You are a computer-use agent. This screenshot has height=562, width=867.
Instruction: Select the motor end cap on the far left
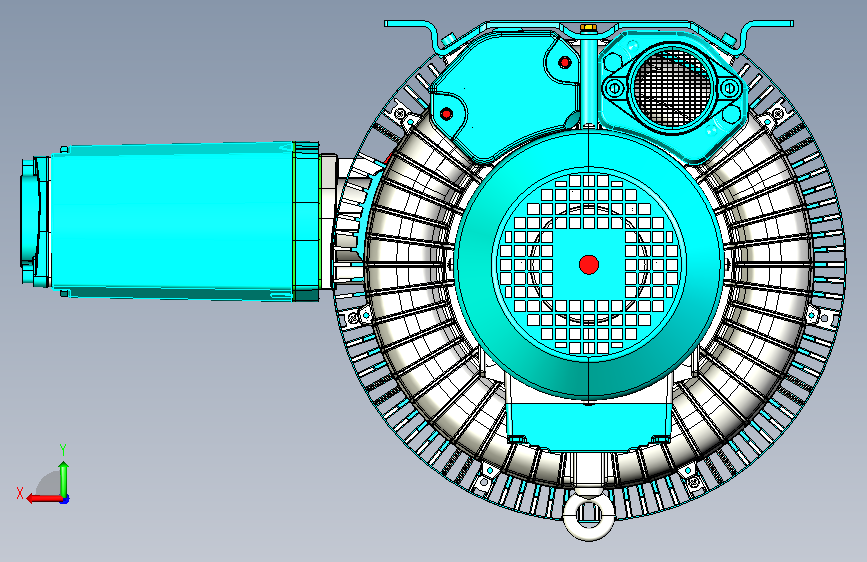(35, 221)
